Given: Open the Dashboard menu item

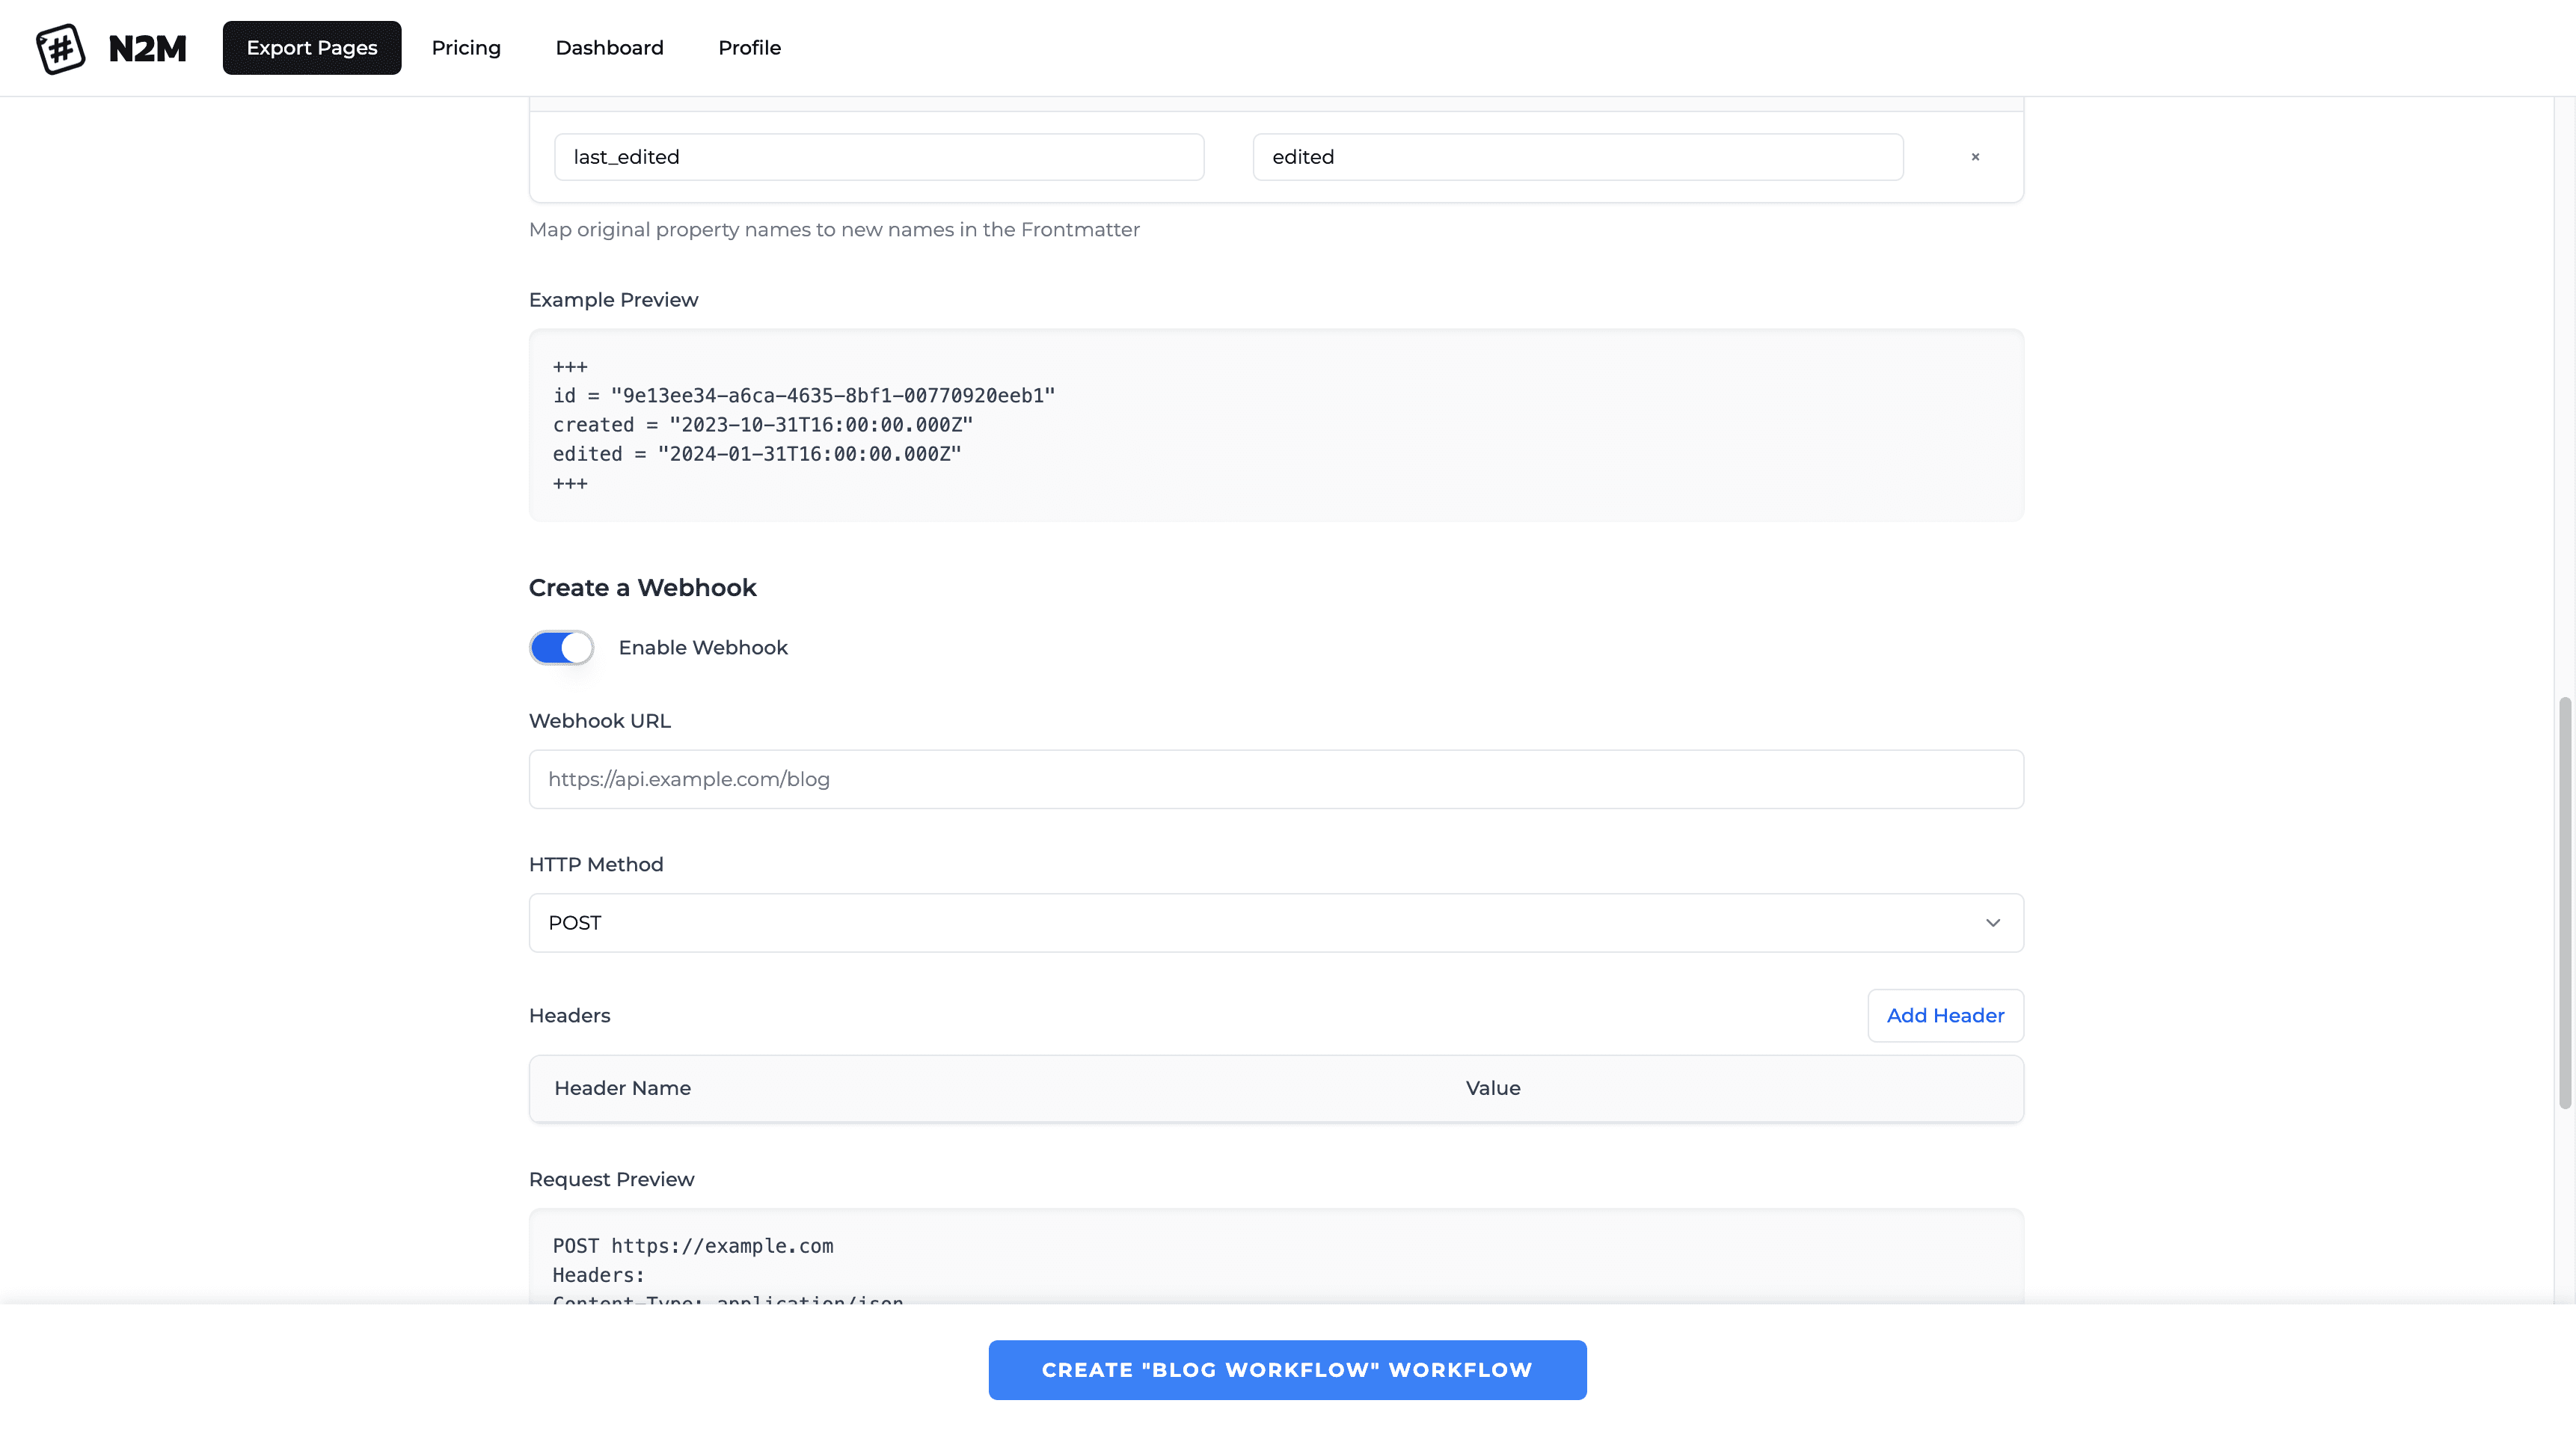Looking at the screenshot, I should coord(609,48).
